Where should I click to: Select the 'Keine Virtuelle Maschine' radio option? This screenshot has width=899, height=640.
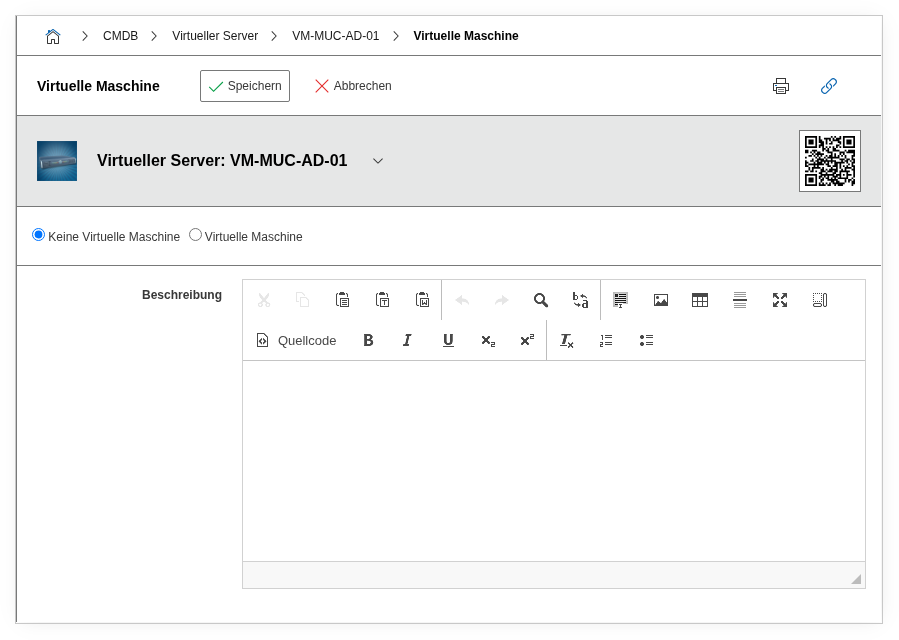(39, 235)
